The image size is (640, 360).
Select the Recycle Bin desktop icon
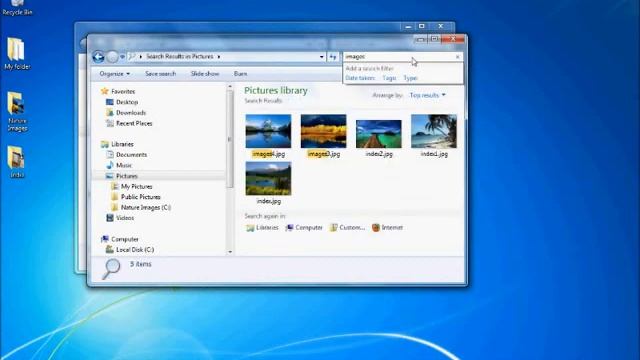coord(17,8)
